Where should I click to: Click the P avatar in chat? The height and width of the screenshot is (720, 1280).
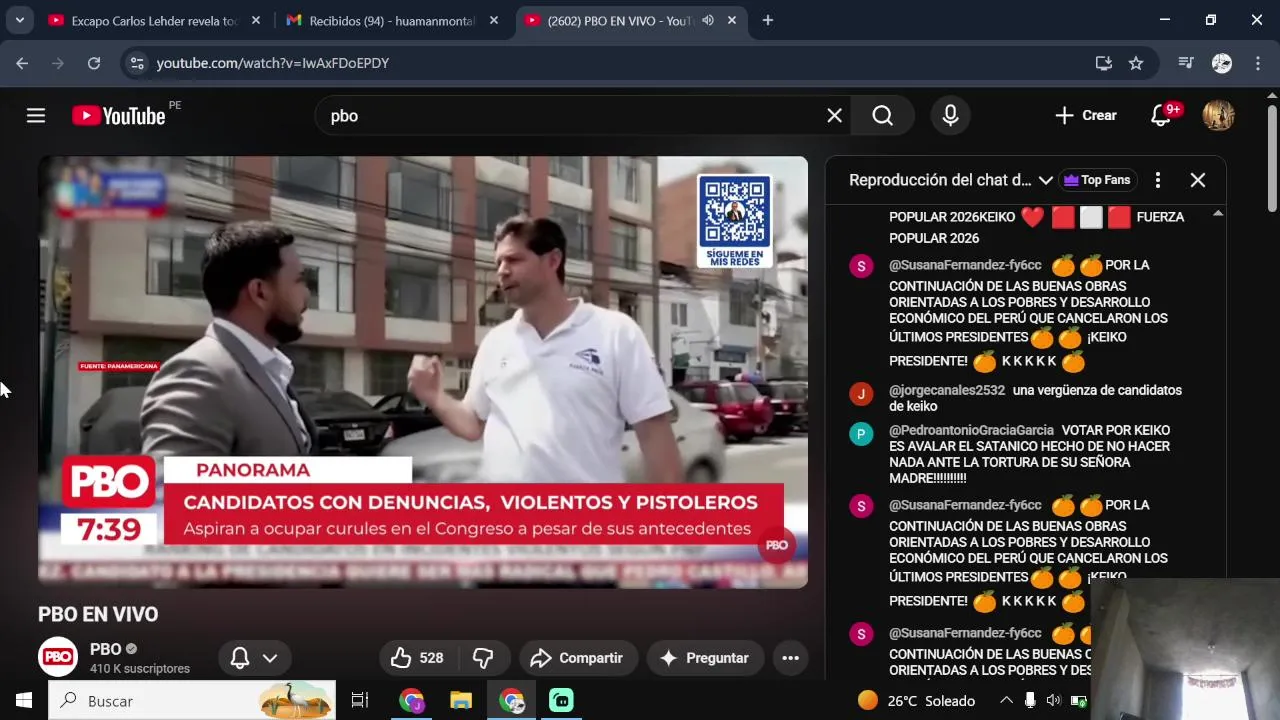(861, 434)
